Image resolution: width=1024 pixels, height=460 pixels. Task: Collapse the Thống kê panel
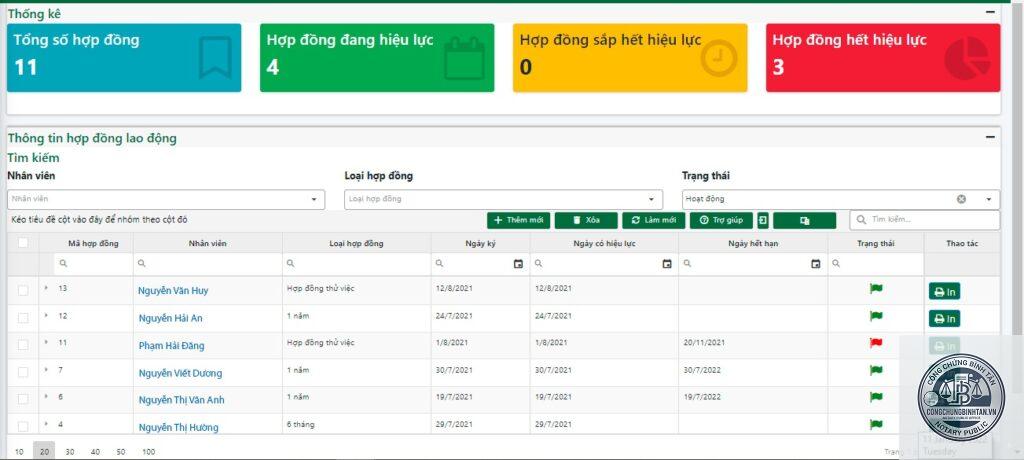pyautogui.click(x=990, y=12)
